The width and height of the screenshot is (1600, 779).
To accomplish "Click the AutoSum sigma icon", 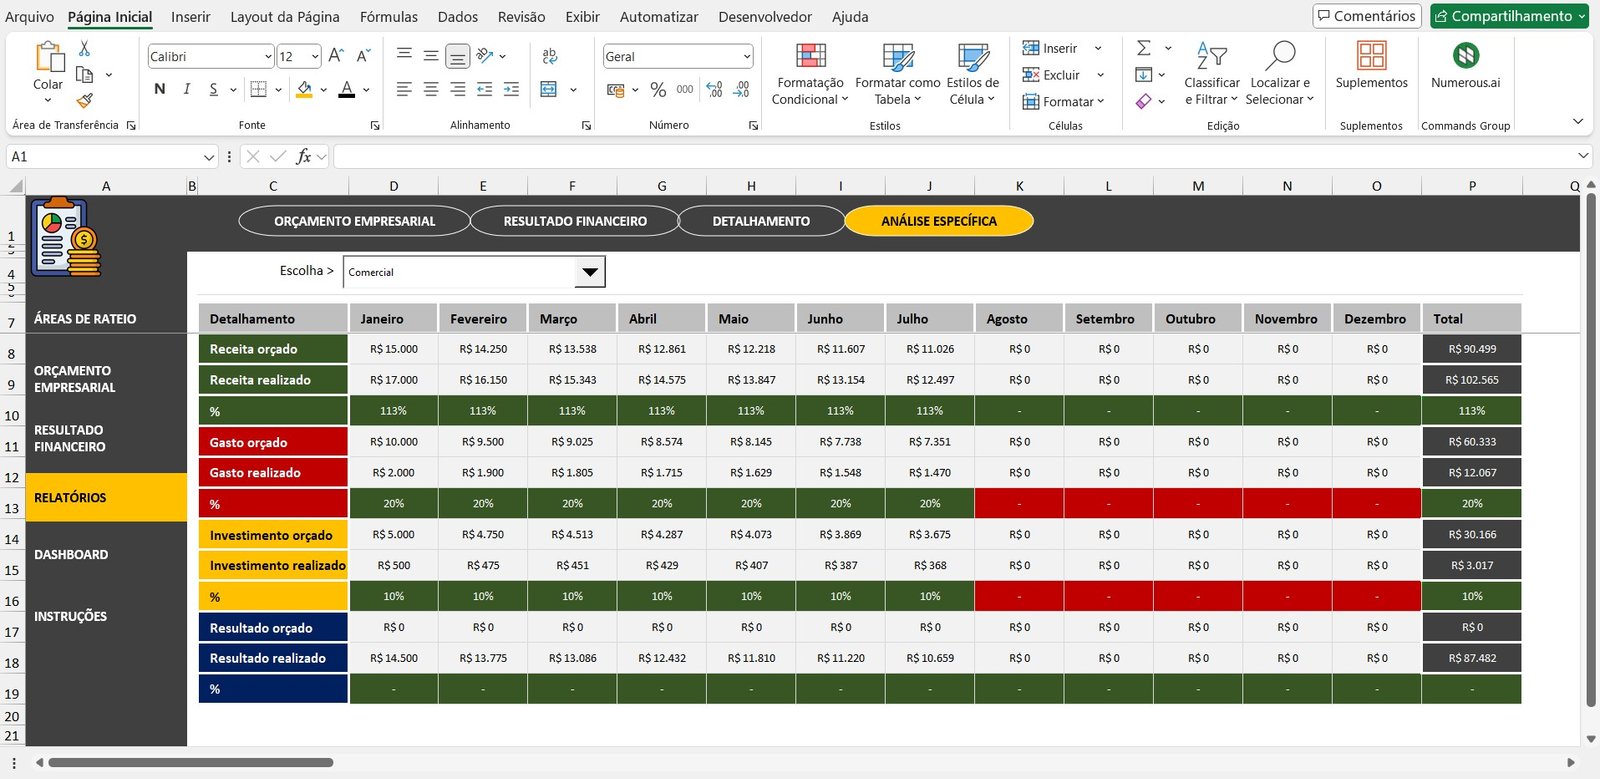I will [x=1144, y=48].
